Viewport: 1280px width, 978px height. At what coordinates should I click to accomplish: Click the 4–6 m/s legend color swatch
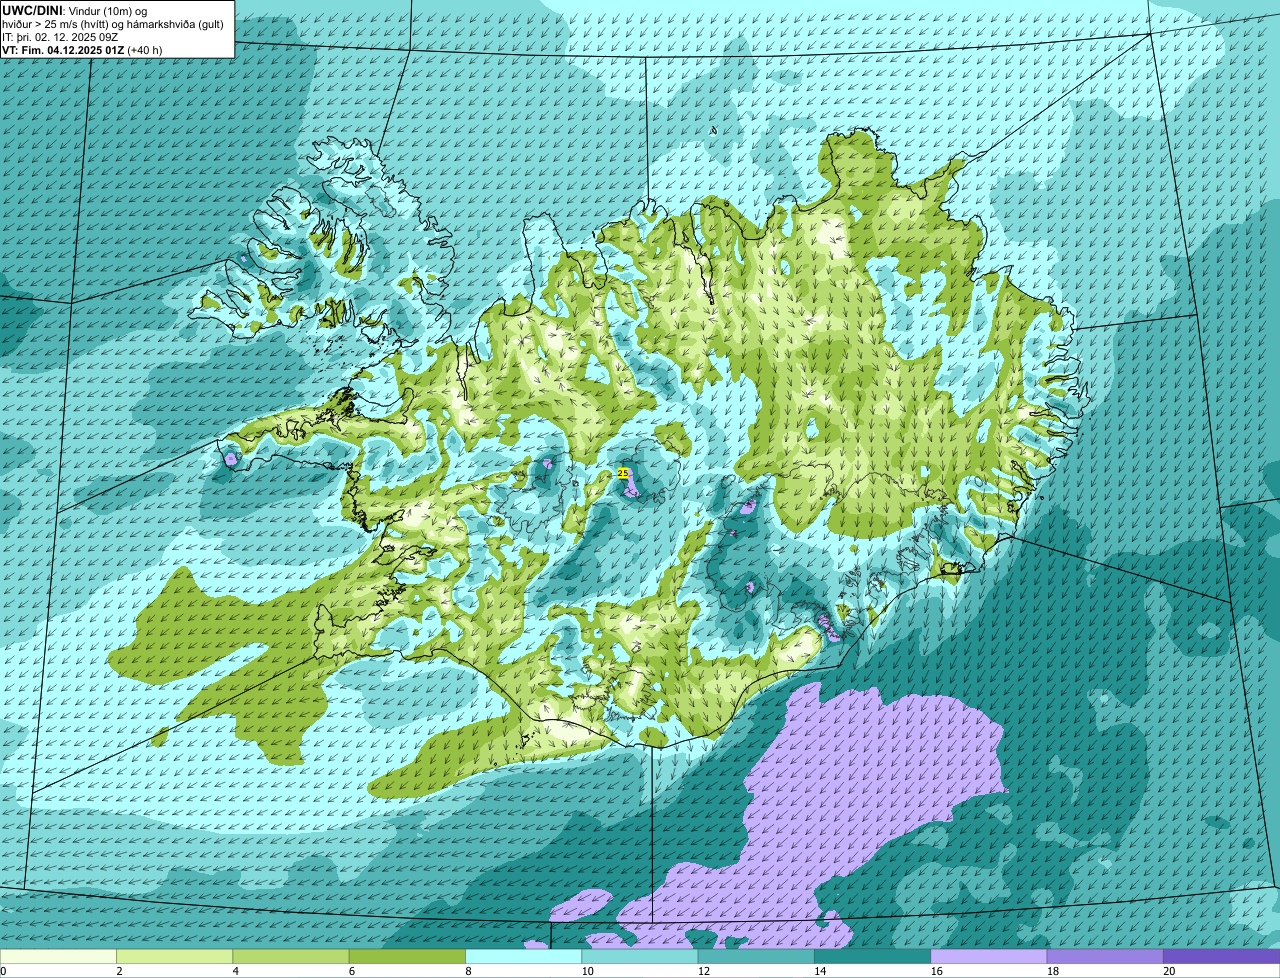point(291,957)
